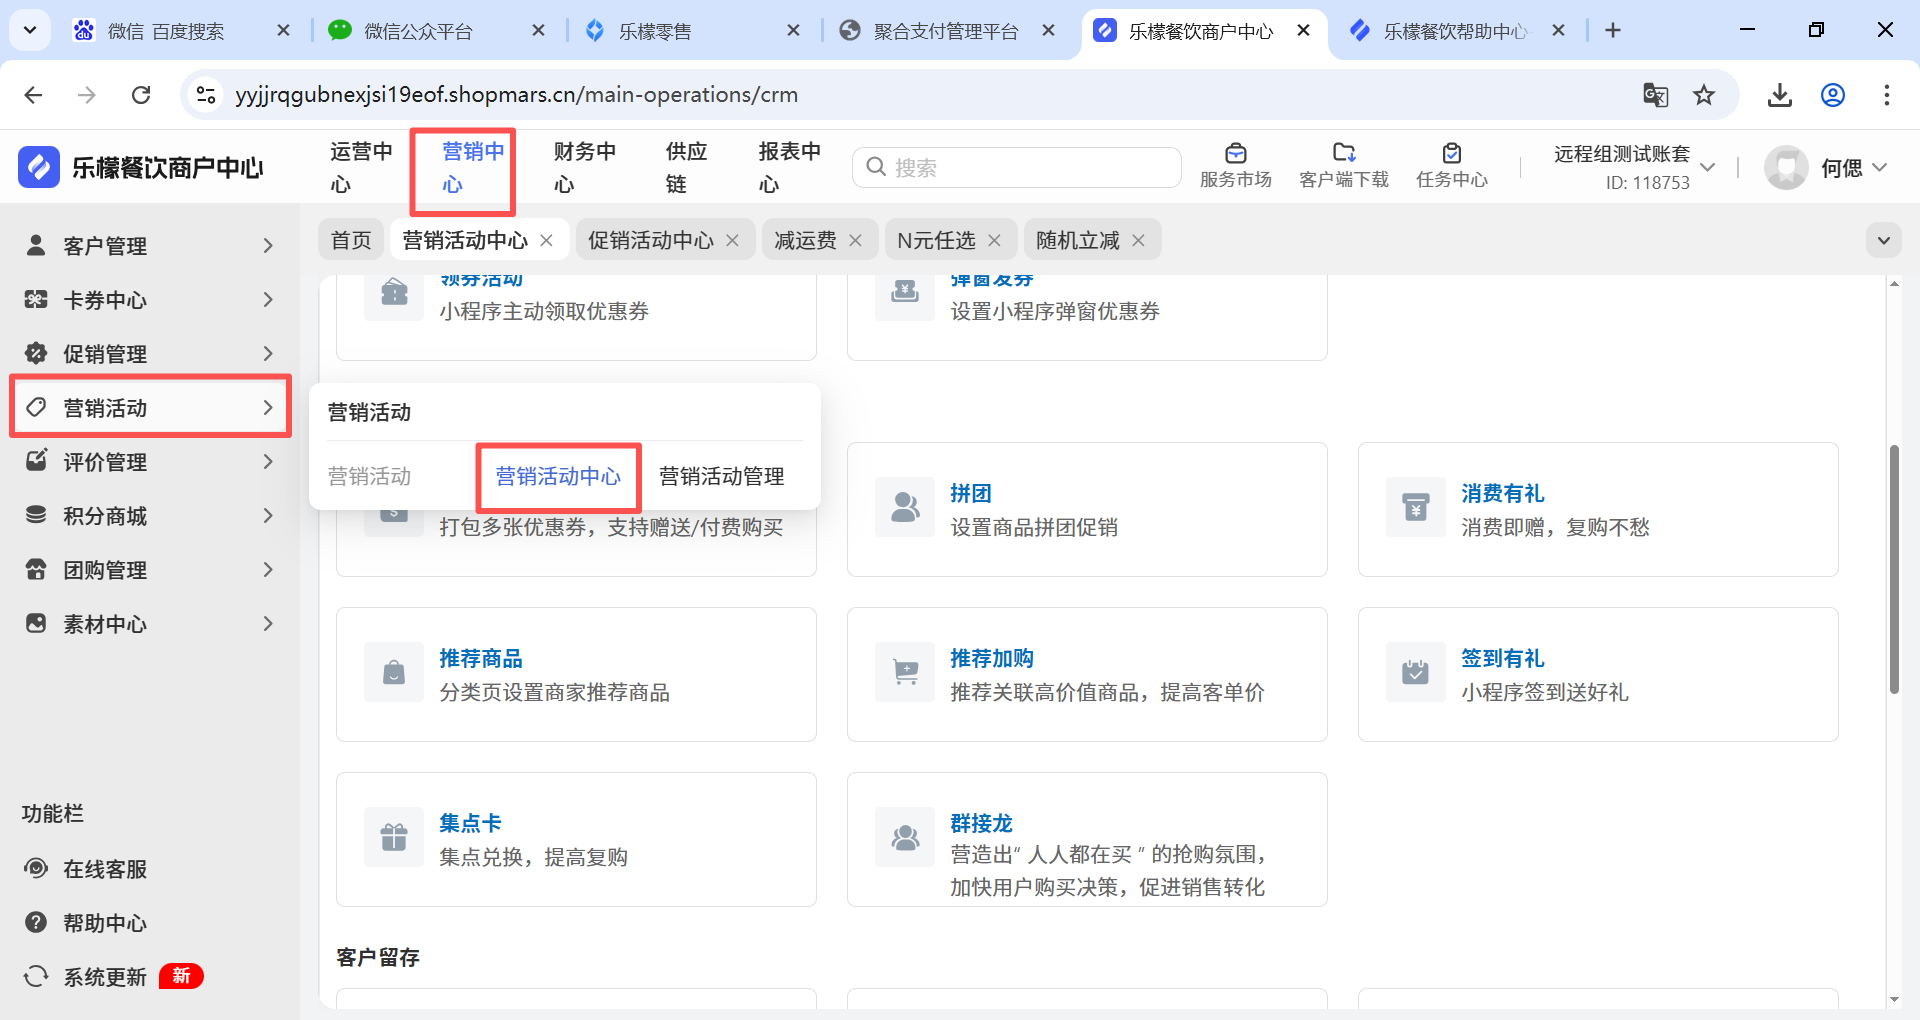Reload the page
Viewport: 1920px width, 1020px height.
(x=141, y=95)
